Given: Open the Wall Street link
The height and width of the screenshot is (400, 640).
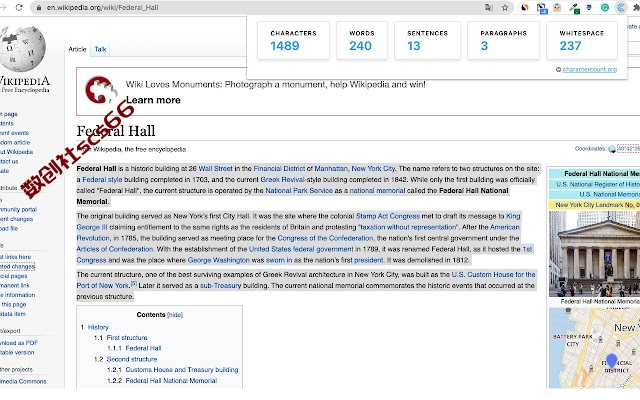Looking at the screenshot, I should (x=216, y=169).
